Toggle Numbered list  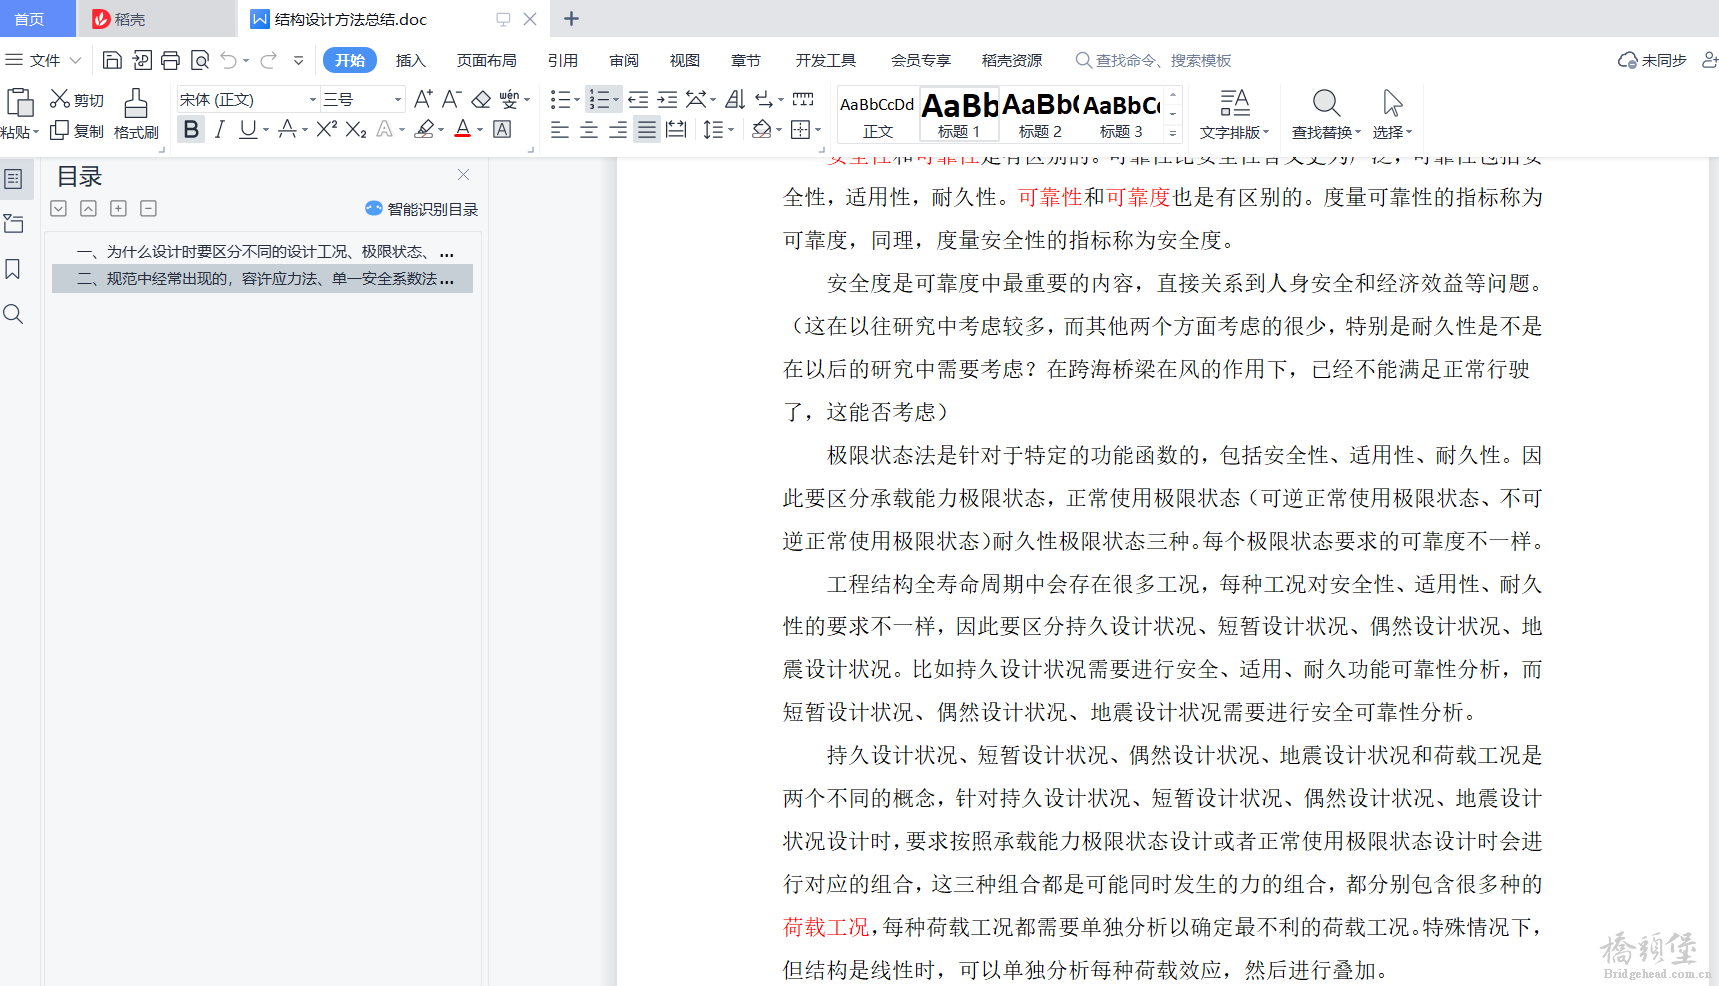coord(599,99)
